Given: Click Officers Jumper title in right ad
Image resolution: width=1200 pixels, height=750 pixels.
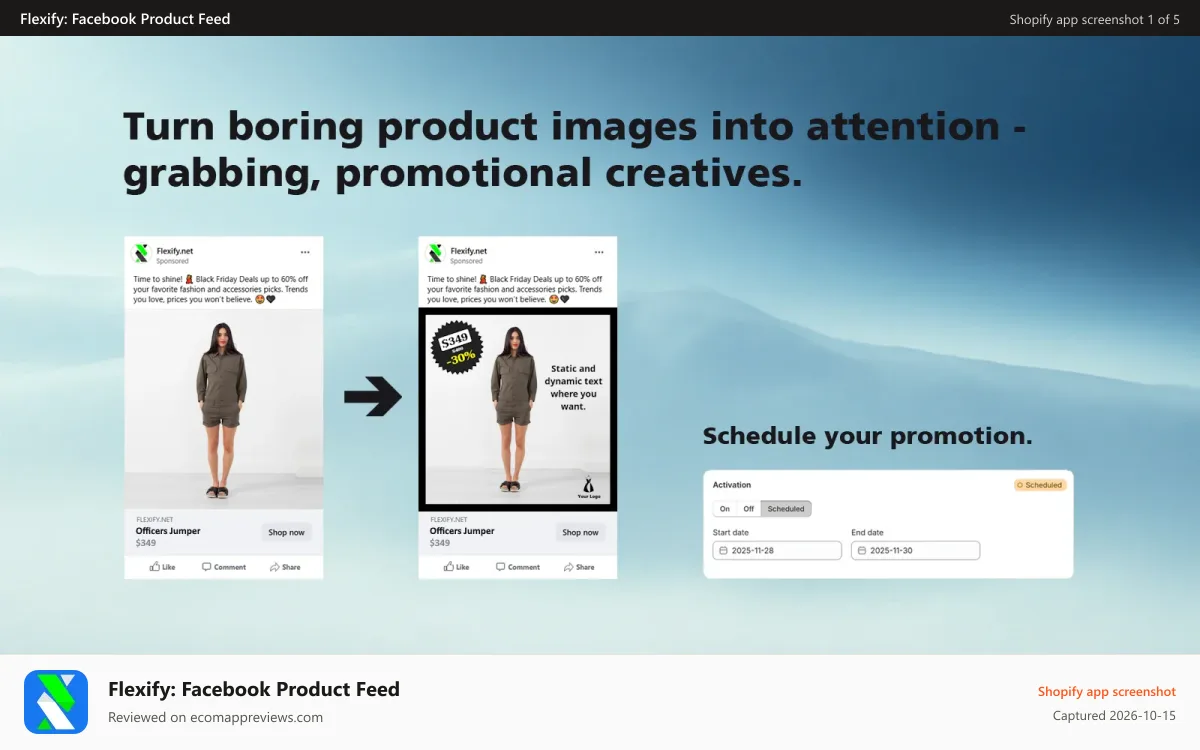Looking at the screenshot, I should click(x=462, y=531).
